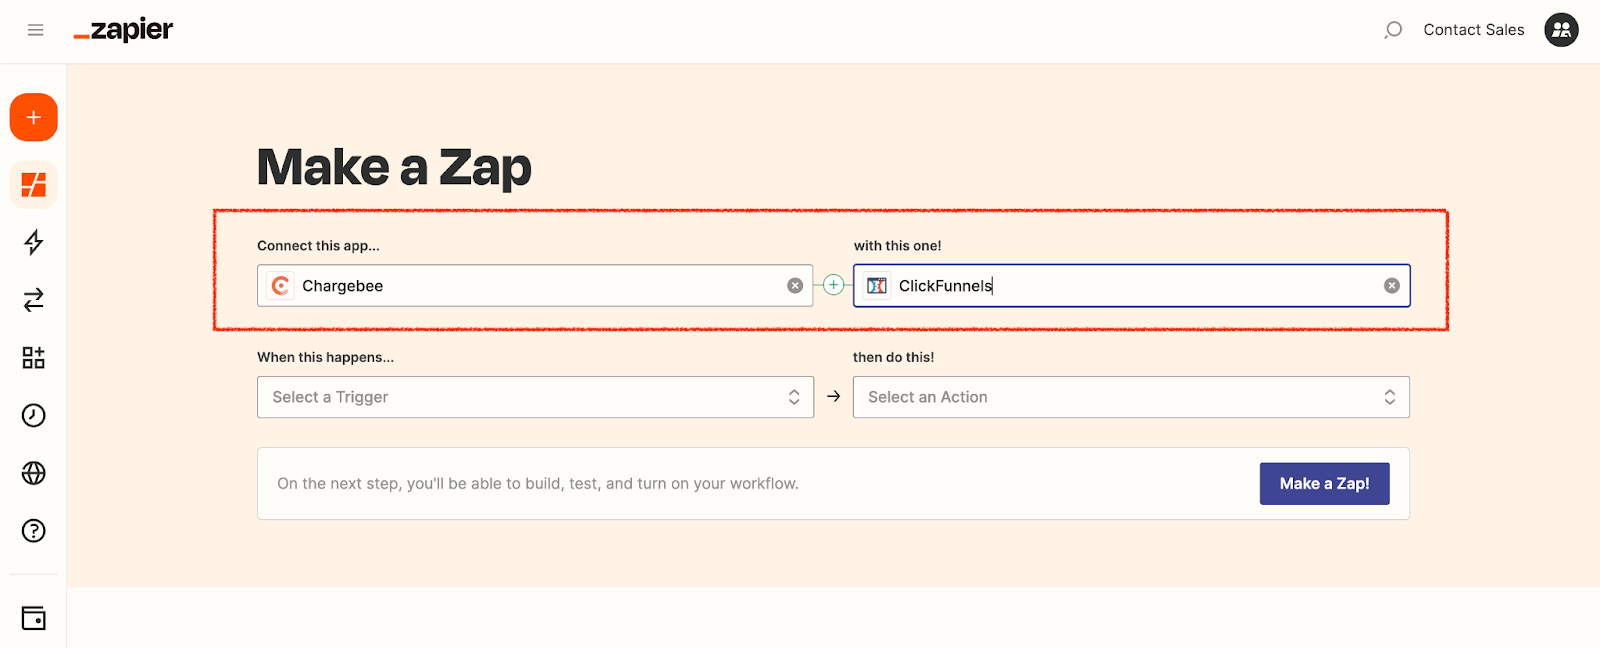The width and height of the screenshot is (1600, 648).
Task: Create new Zap with orange plus button
Action: [x=34, y=118]
